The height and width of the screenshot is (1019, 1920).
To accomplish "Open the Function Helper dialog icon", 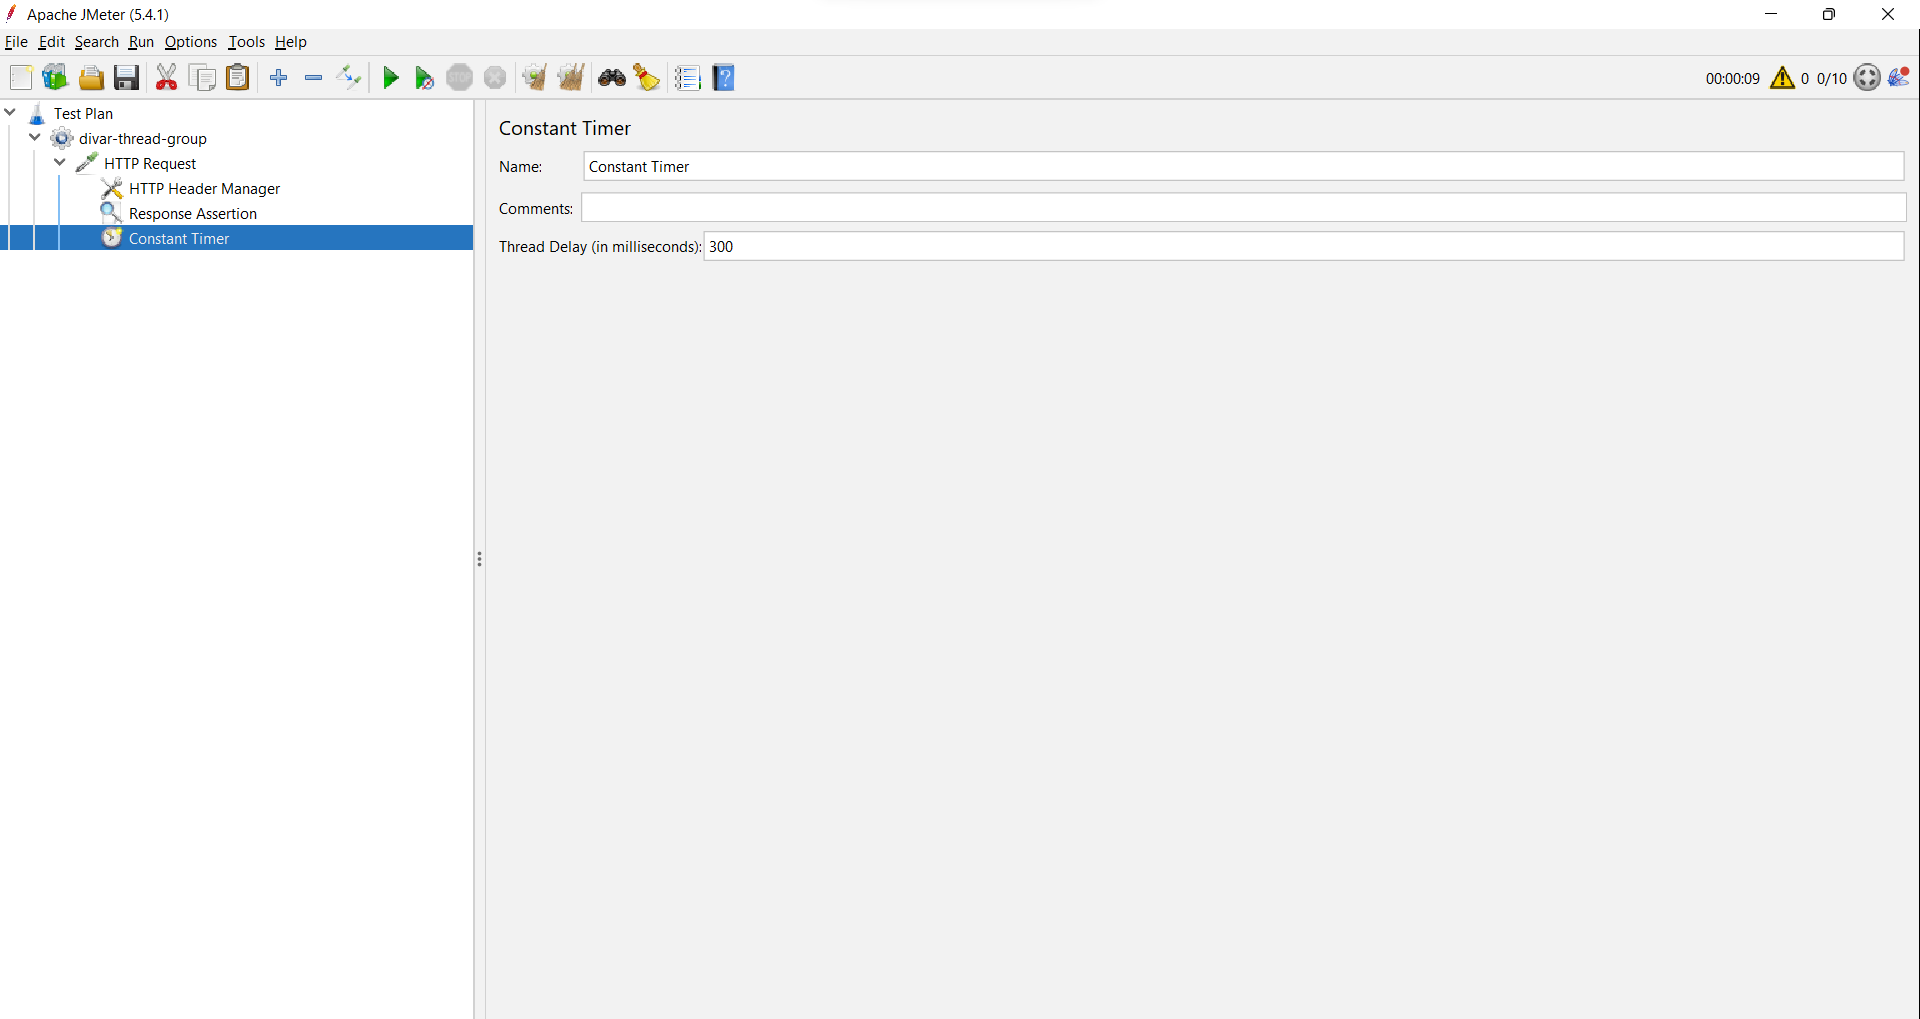I will [688, 78].
